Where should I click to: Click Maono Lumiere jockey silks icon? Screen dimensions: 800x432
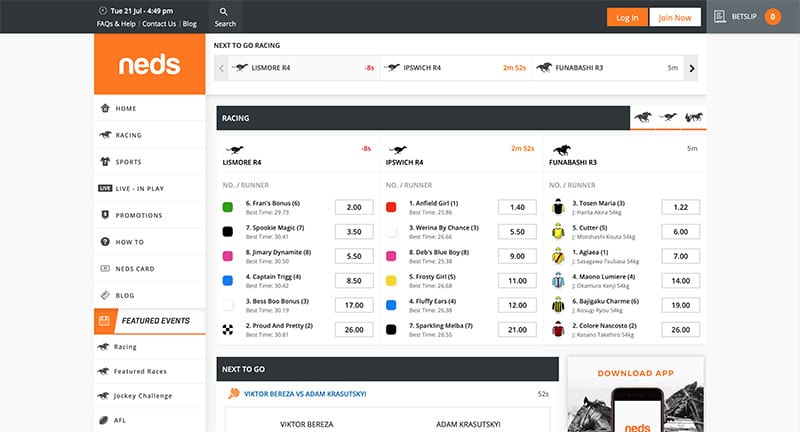(x=558, y=280)
